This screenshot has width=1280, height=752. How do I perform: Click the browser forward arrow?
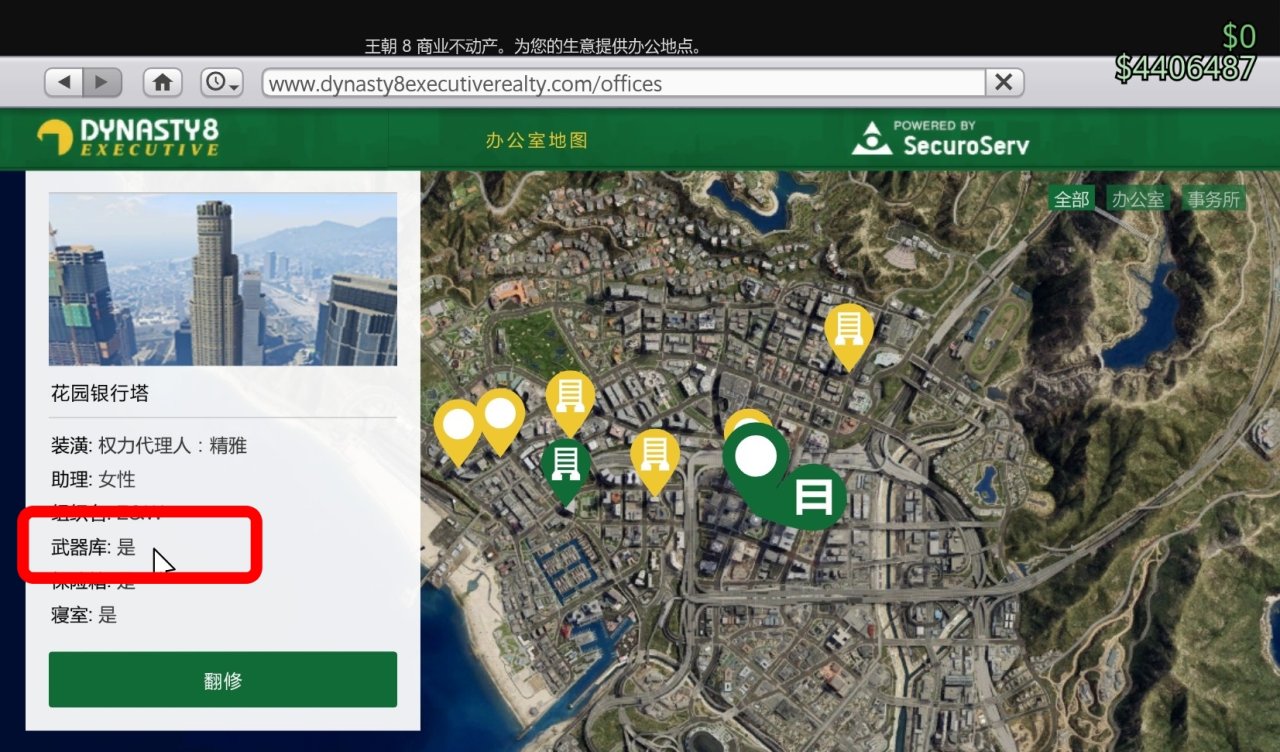click(102, 83)
